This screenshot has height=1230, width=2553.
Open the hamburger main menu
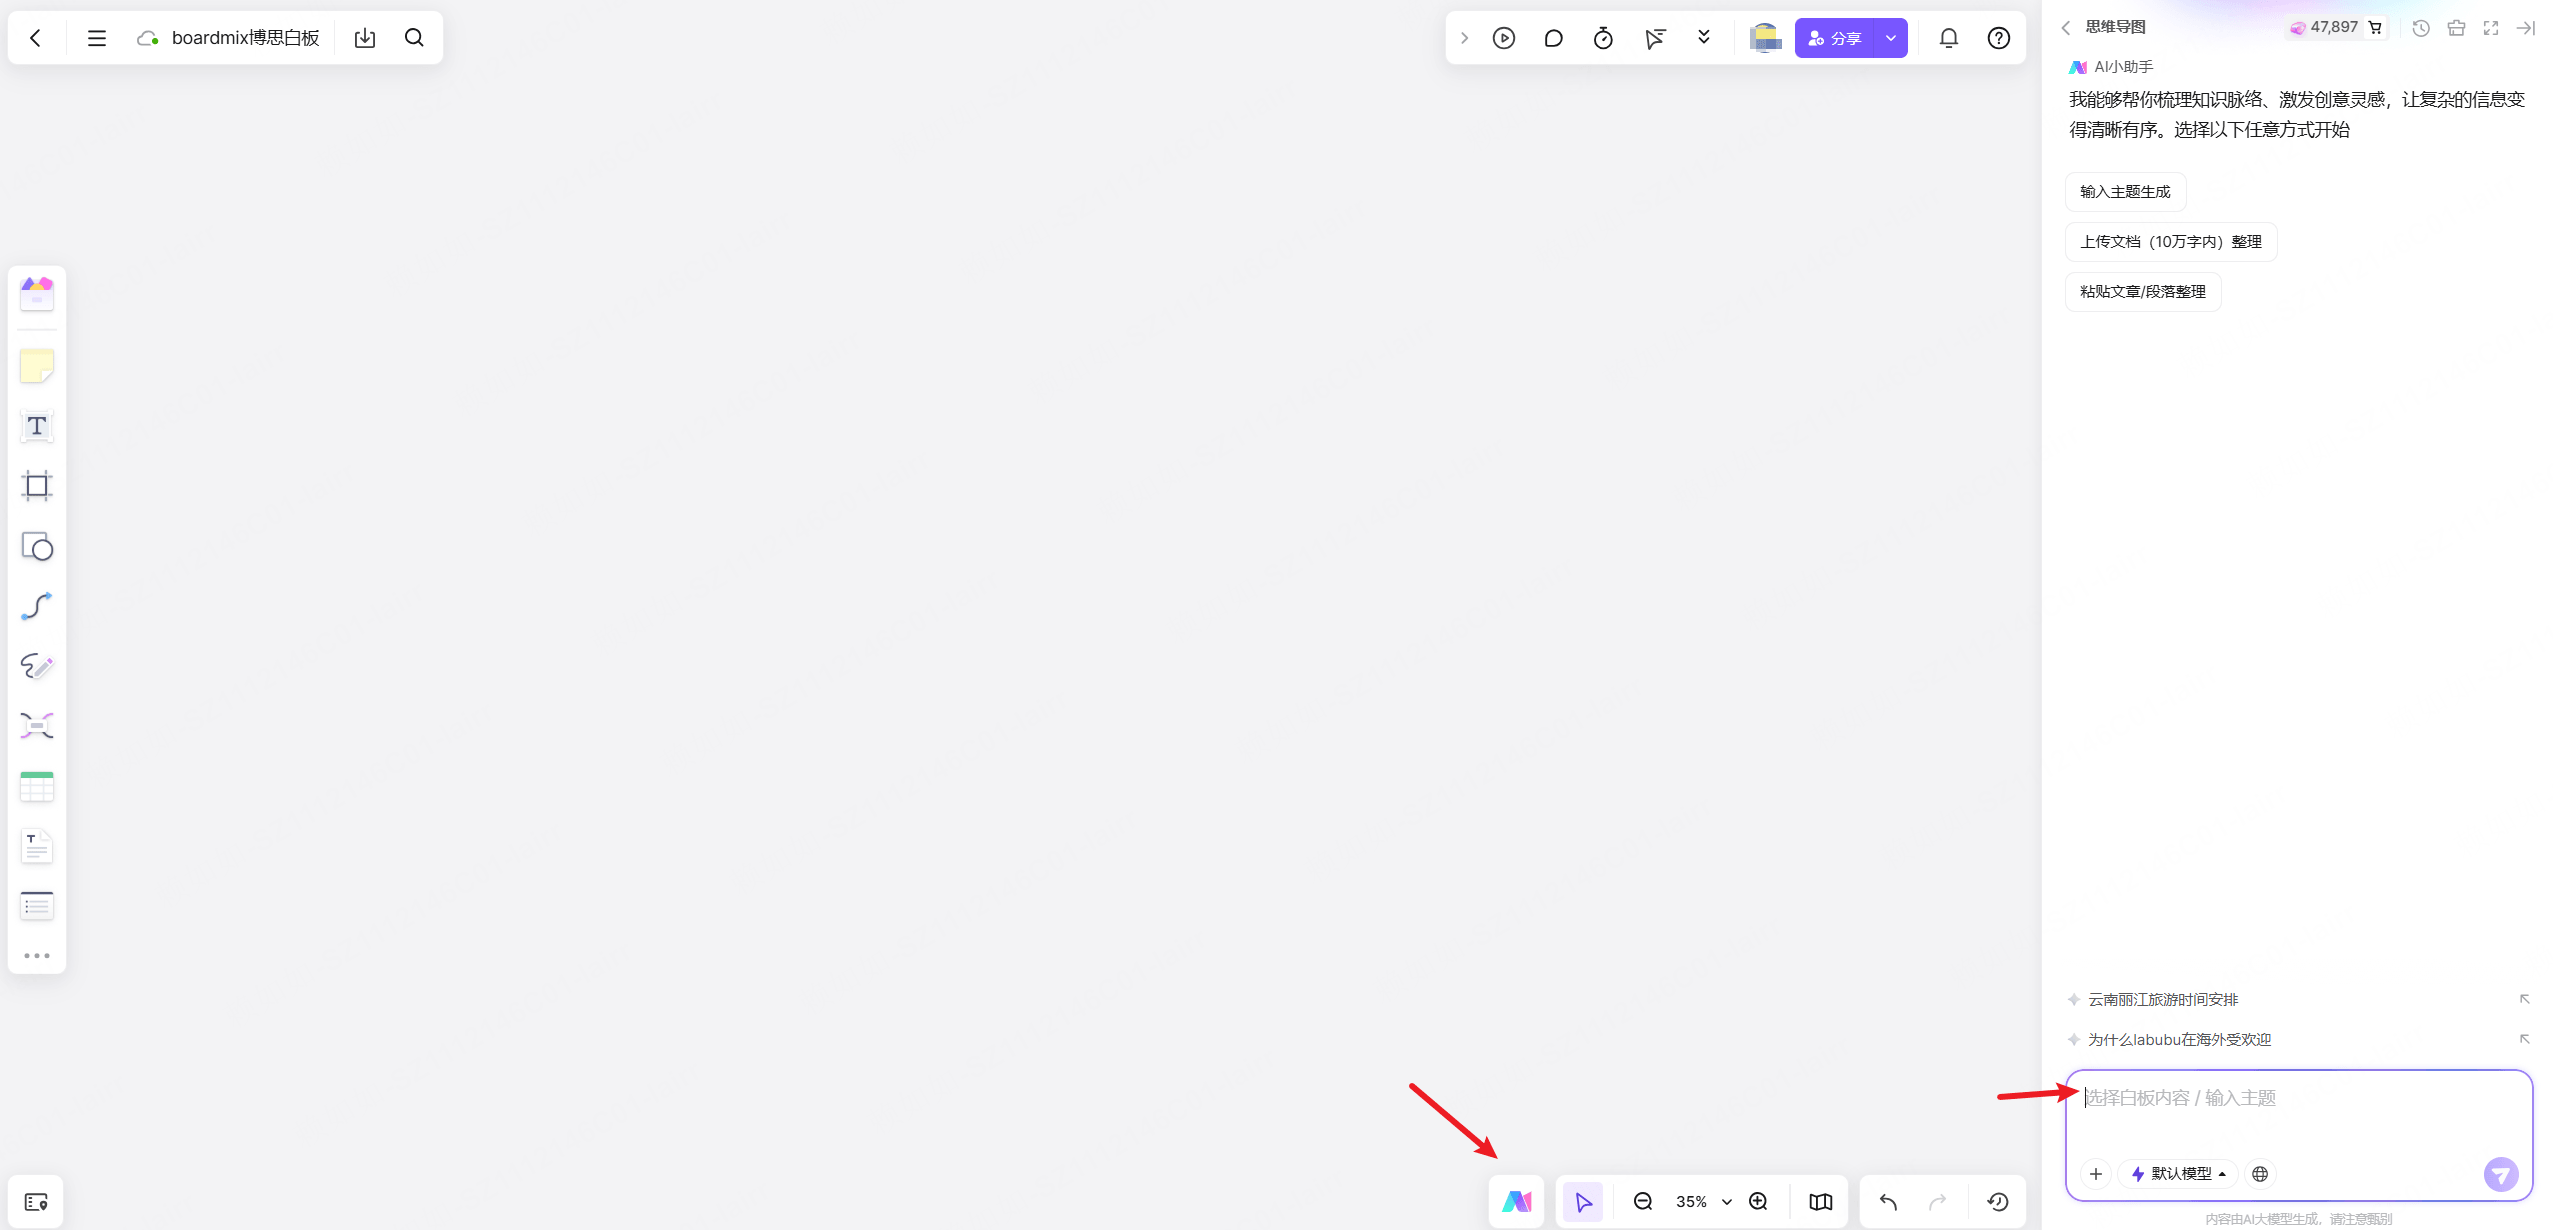97,38
